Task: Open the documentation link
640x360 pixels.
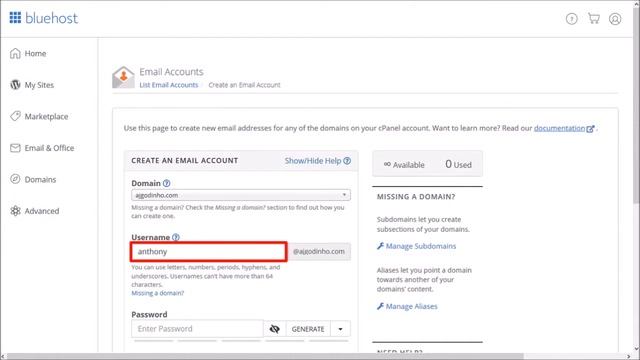Action: click(559, 128)
